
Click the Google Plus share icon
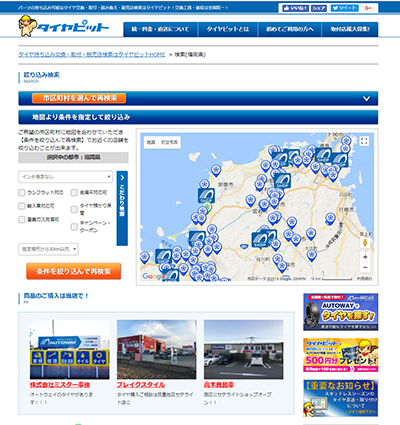[368, 8]
